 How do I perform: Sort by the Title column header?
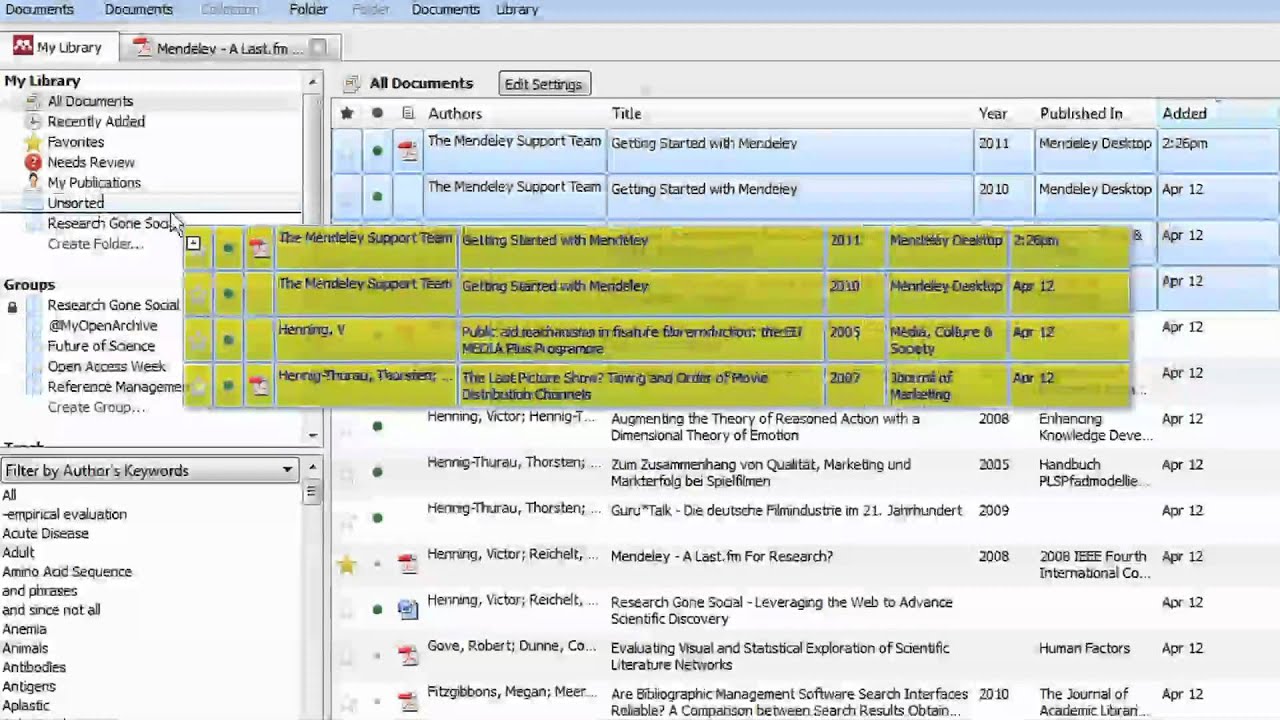(626, 113)
